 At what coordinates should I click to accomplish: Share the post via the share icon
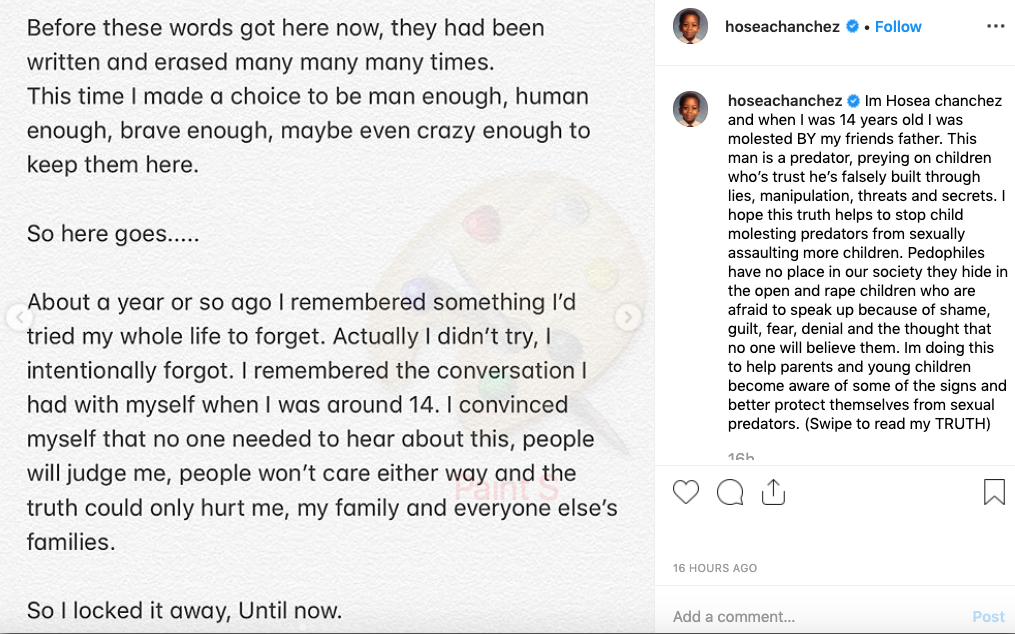tap(773, 492)
